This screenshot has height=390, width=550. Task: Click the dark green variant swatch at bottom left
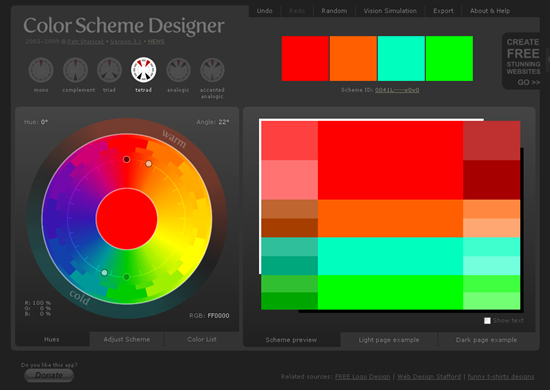coord(290,301)
